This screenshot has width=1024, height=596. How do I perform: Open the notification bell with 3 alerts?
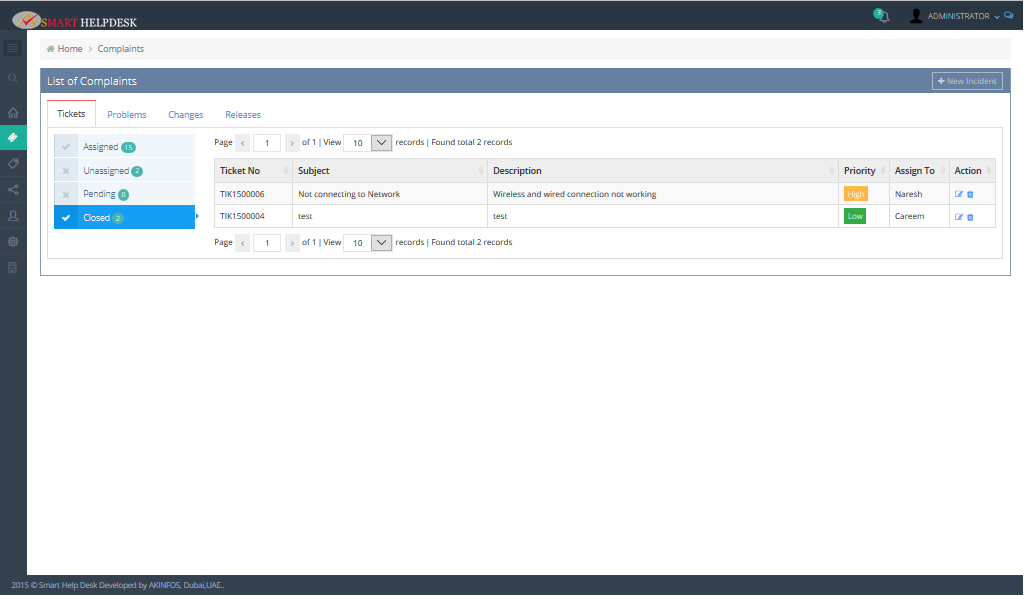(x=882, y=17)
